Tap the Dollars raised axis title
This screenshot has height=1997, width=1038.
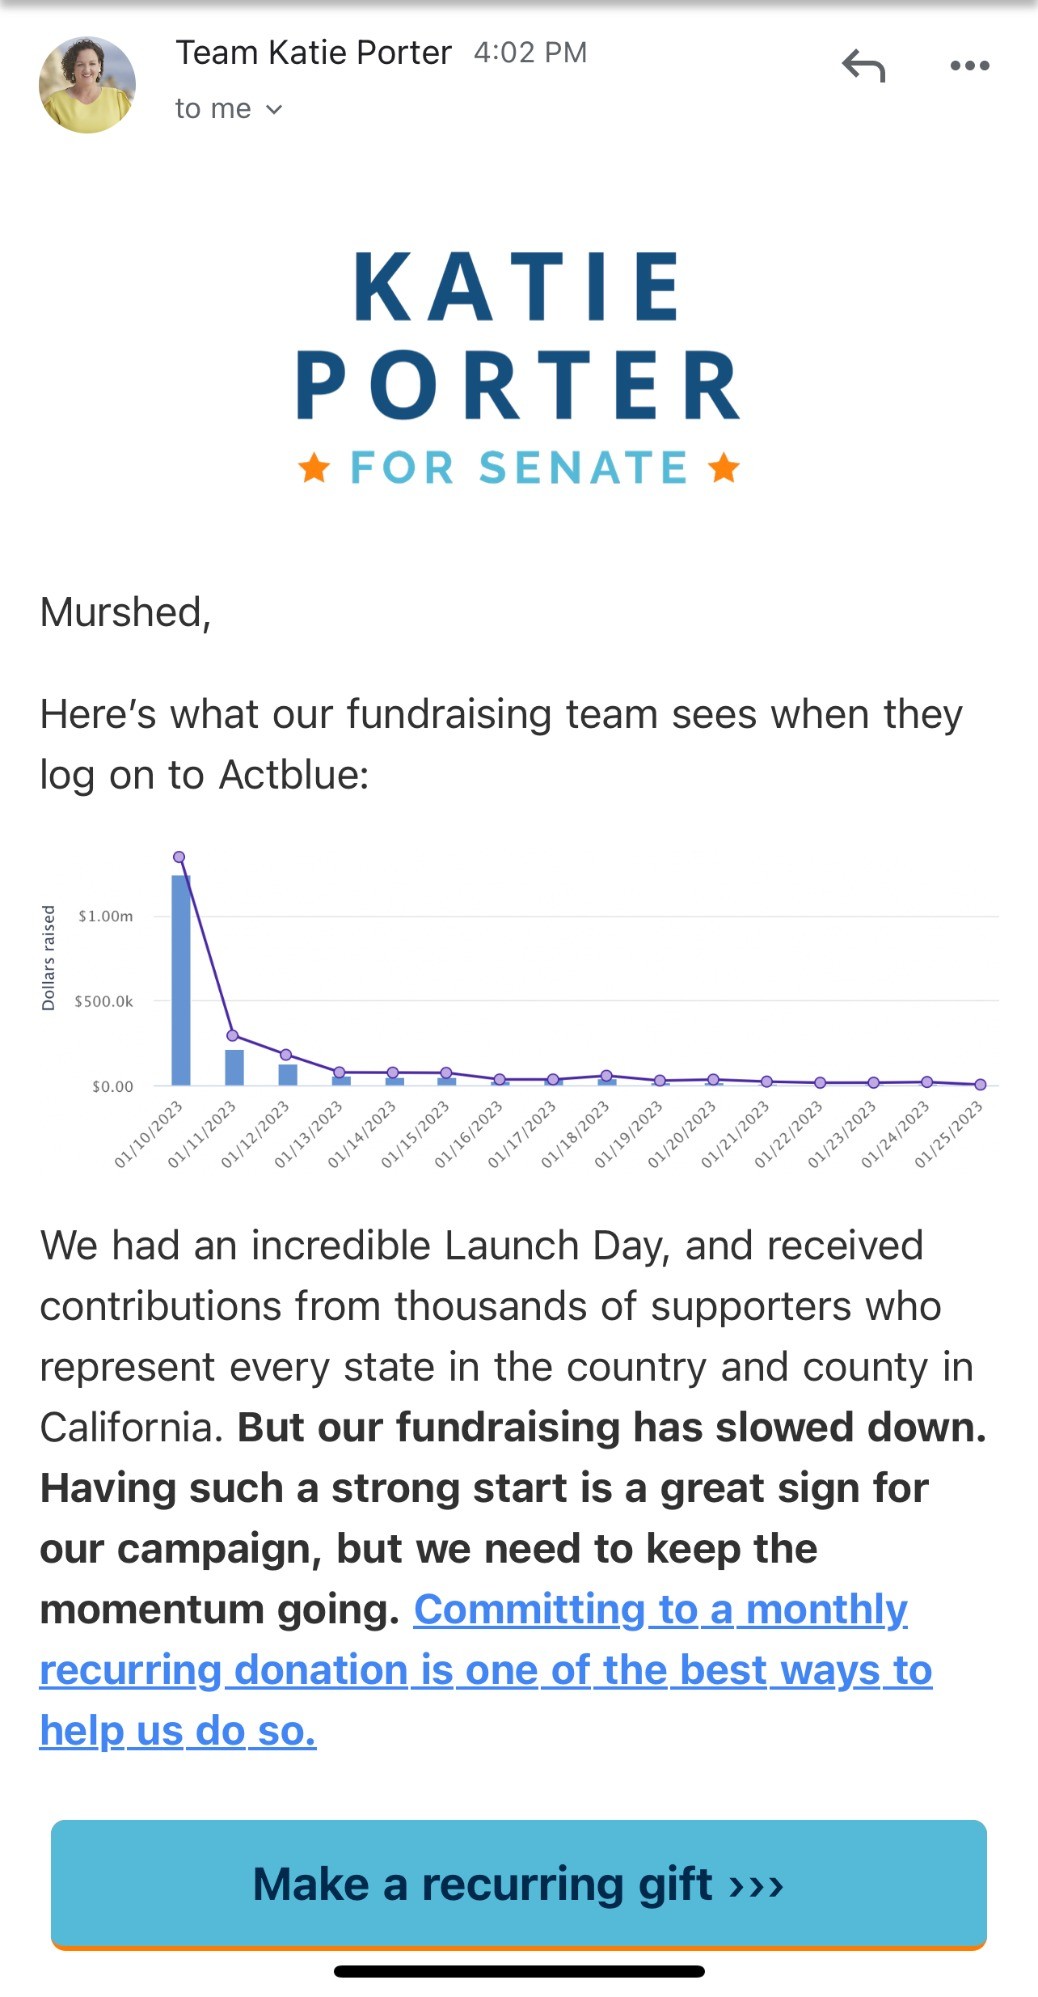[x=48, y=958]
